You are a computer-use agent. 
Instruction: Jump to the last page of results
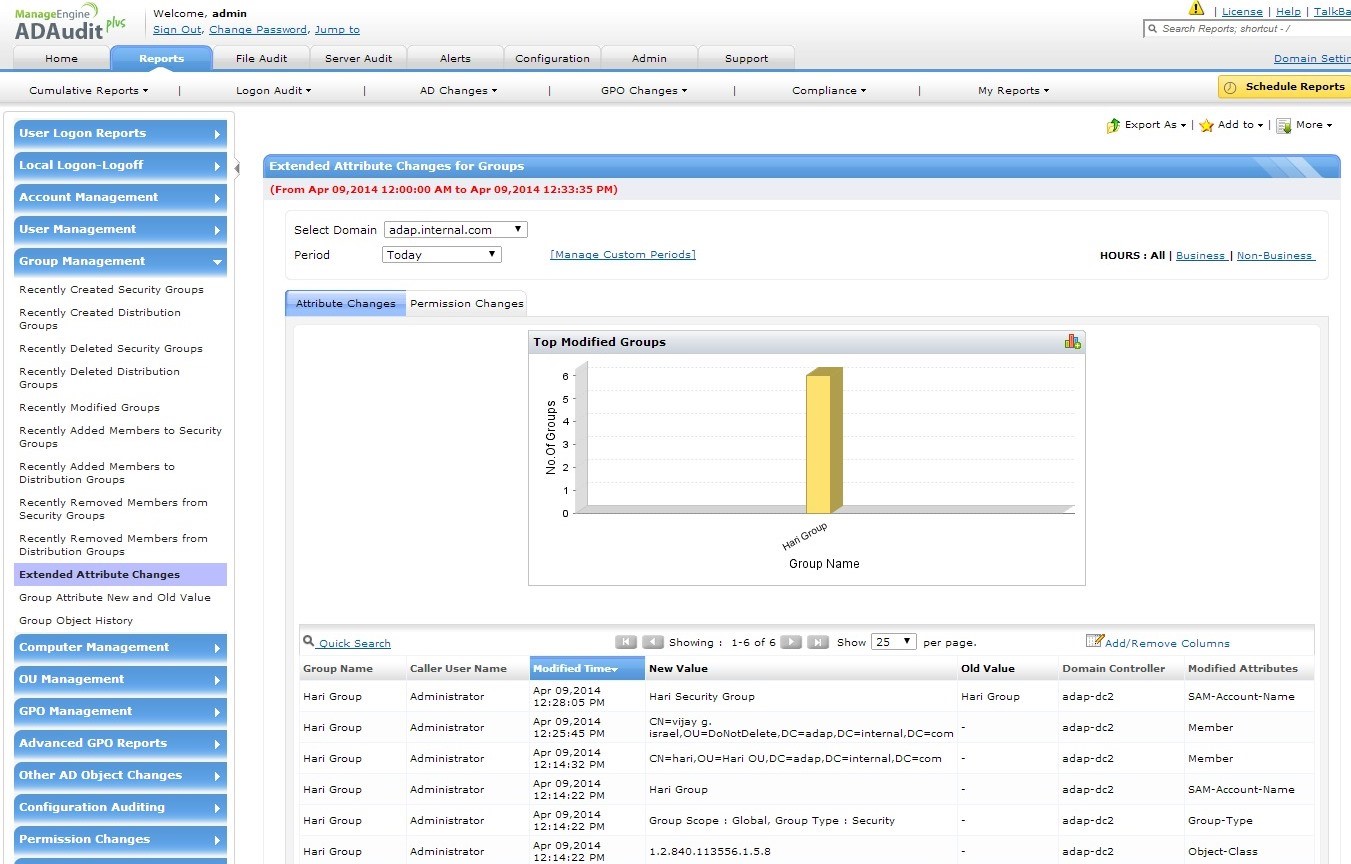point(817,642)
